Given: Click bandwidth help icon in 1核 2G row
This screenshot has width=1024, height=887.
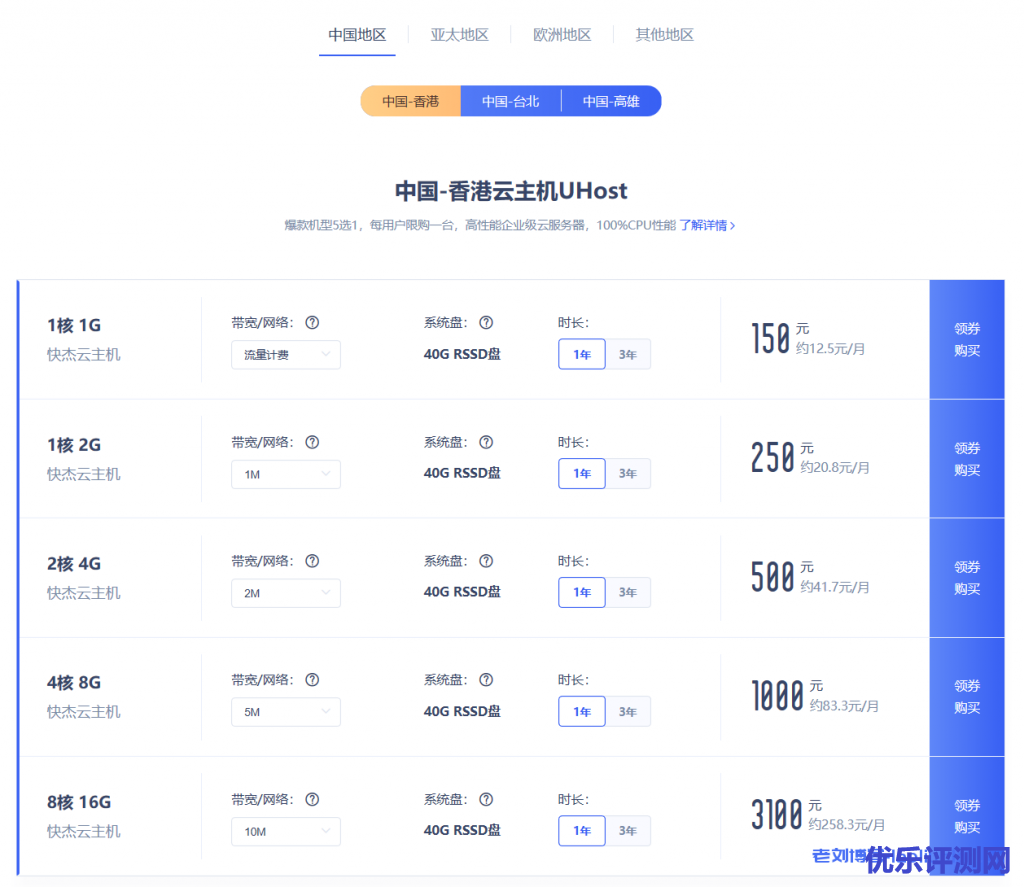Looking at the screenshot, I should tap(312, 442).
